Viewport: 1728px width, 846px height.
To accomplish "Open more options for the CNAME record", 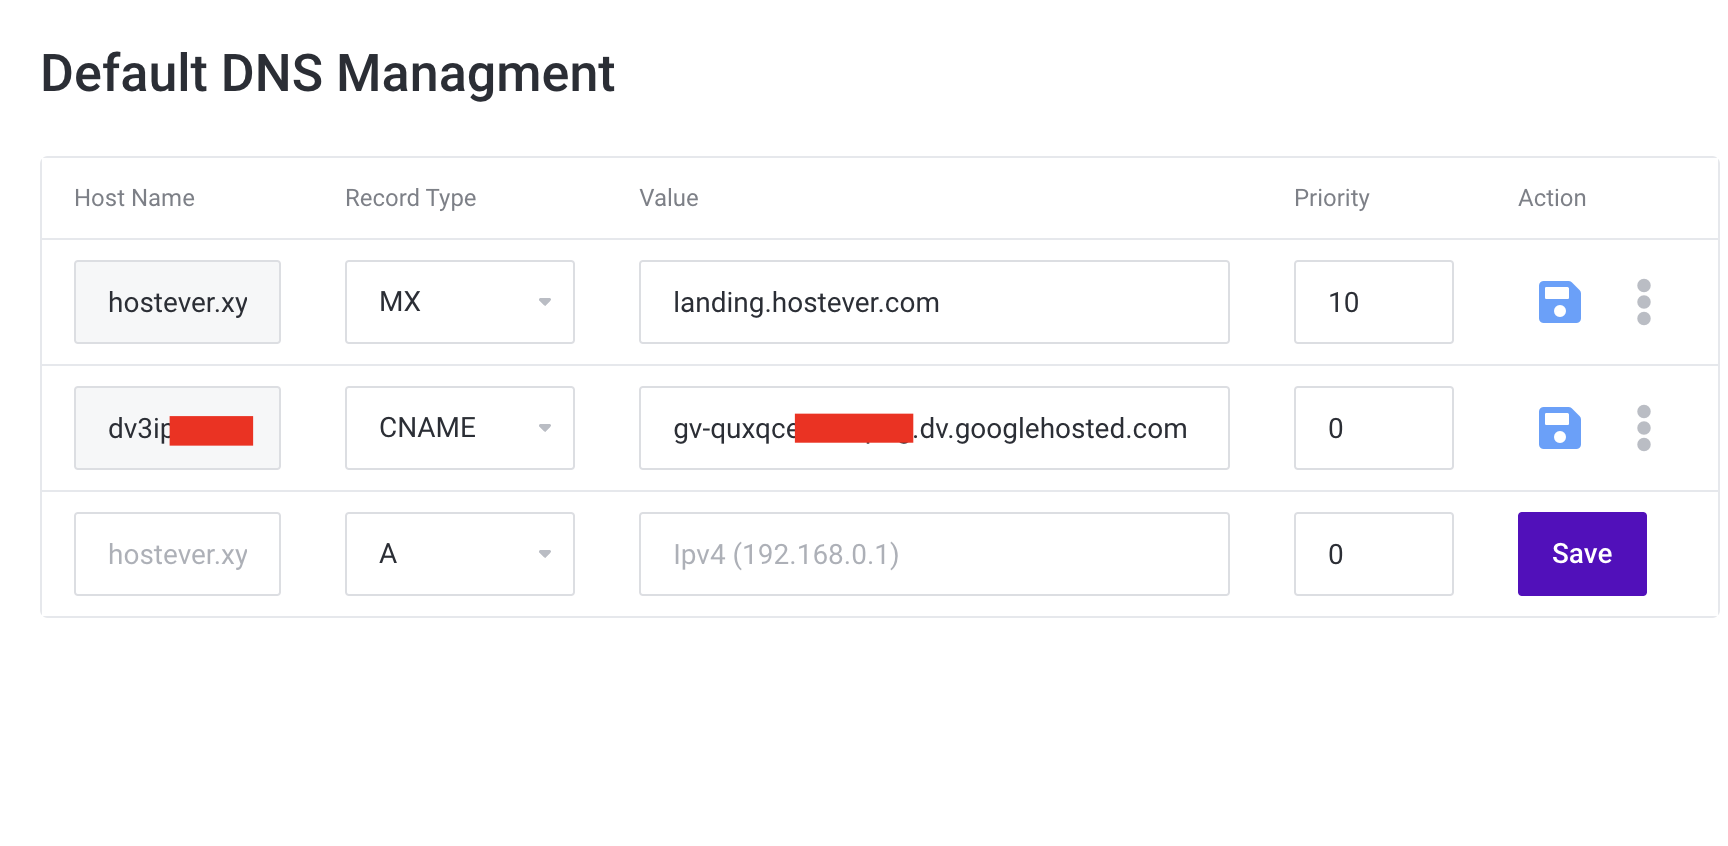I will point(1643,428).
